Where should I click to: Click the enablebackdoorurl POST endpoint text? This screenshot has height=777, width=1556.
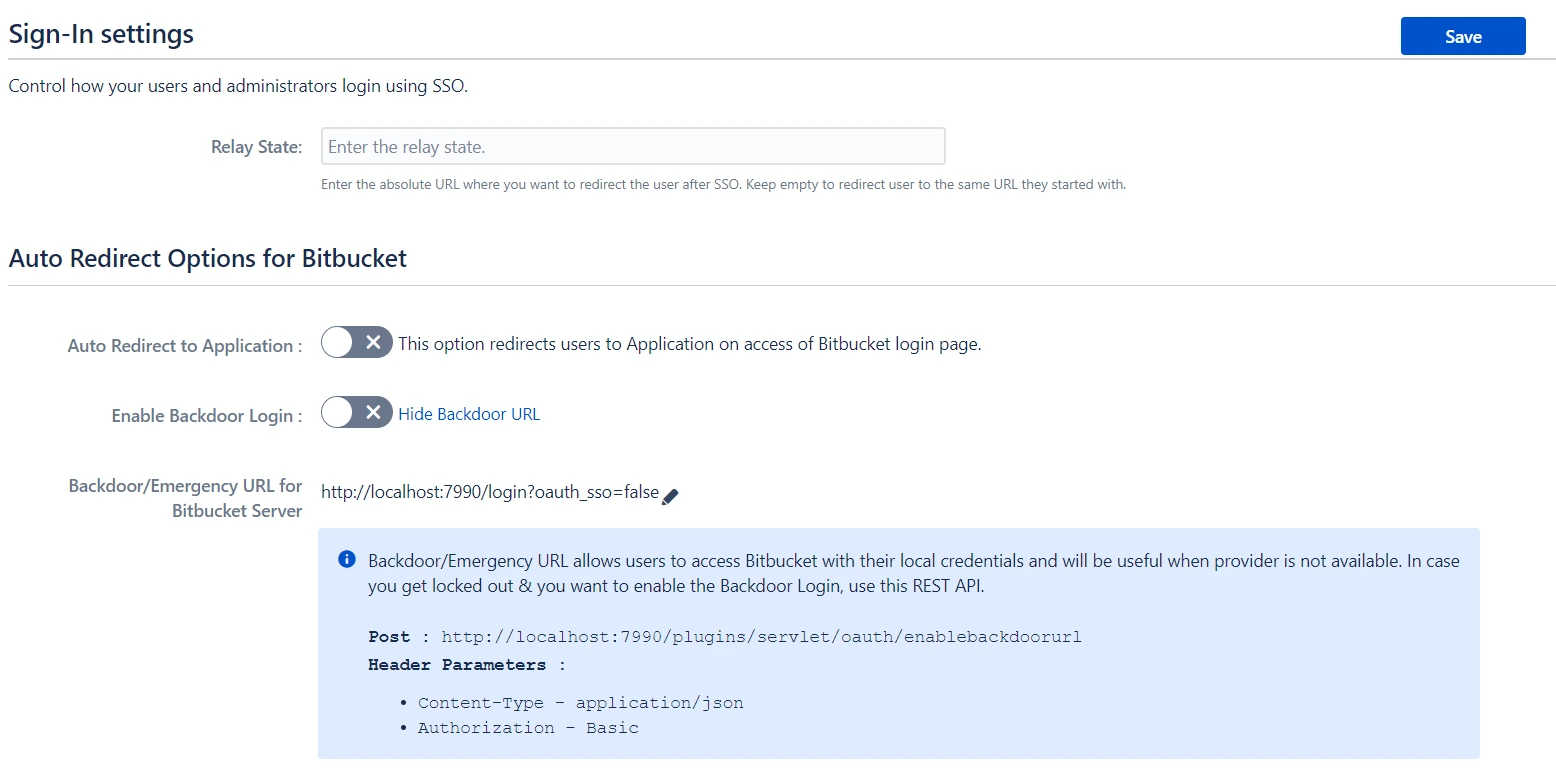click(x=761, y=637)
